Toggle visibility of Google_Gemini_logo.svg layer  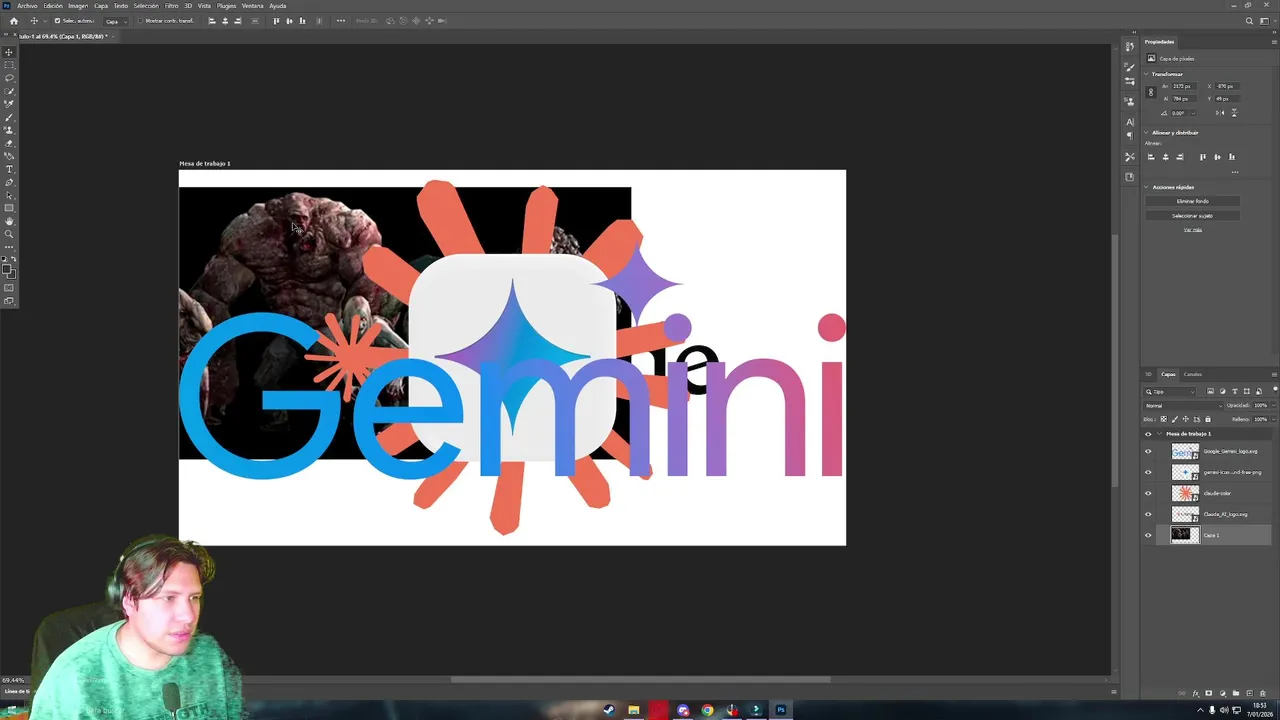click(1148, 451)
